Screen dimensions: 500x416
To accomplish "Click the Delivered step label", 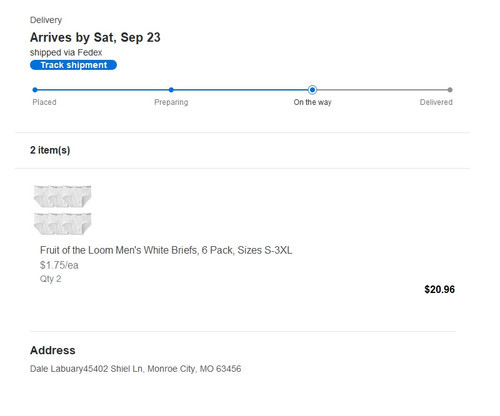I will (x=436, y=102).
